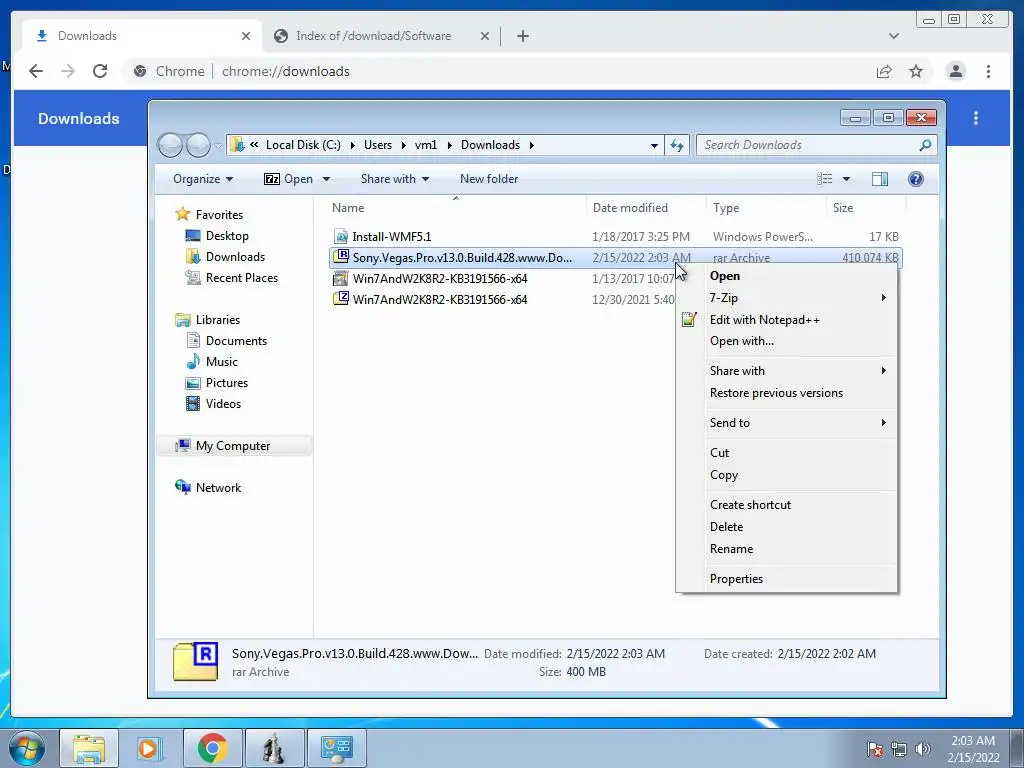Choose Cut from context menu
The height and width of the screenshot is (768, 1024).
(x=787, y=453)
